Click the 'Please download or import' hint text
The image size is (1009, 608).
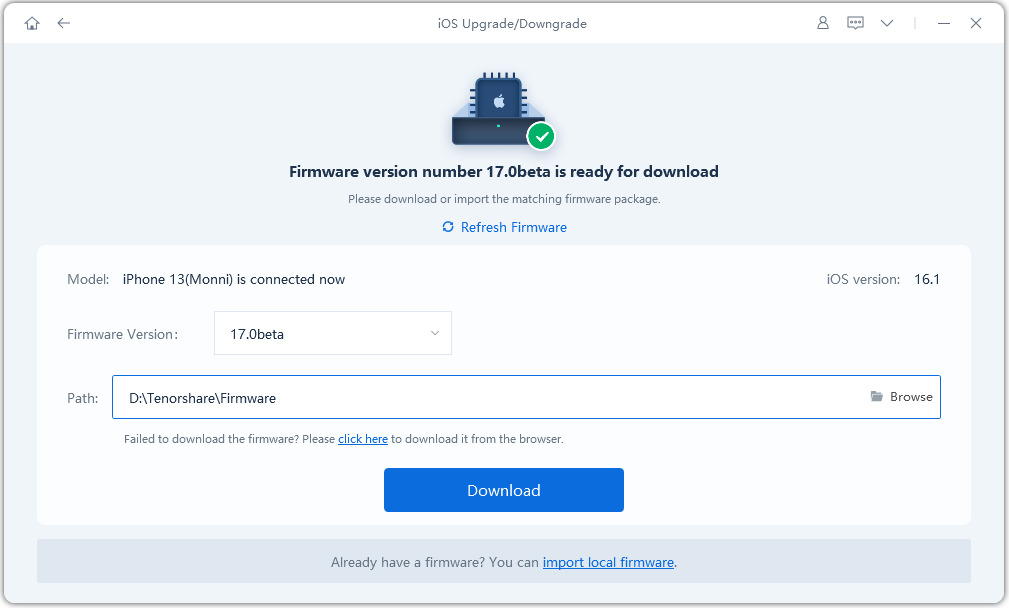click(x=504, y=199)
